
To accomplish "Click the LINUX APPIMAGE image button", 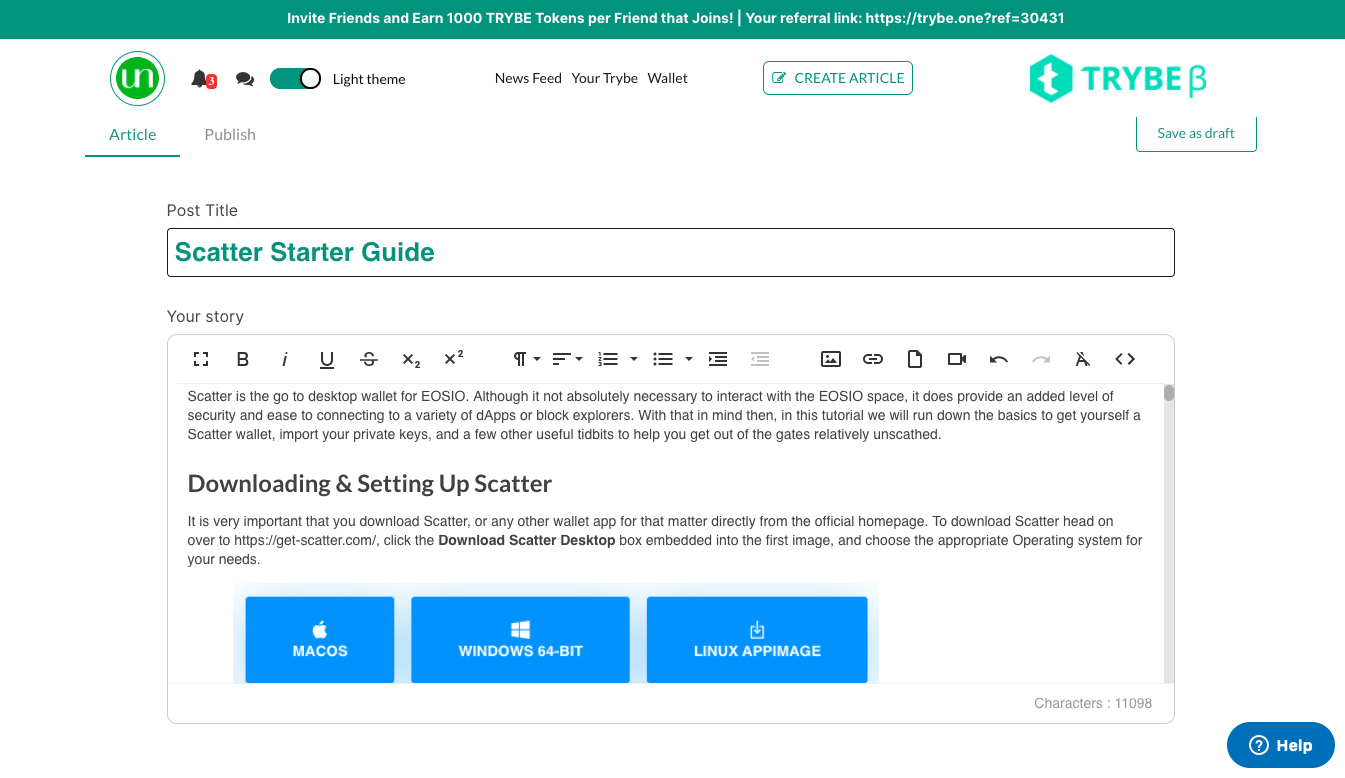I will coord(757,640).
